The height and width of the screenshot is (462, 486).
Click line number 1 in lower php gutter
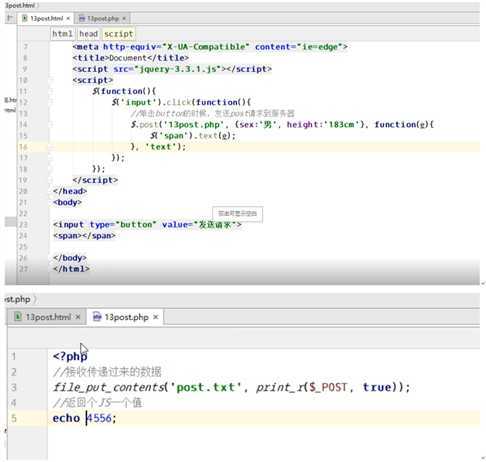click(14, 356)
